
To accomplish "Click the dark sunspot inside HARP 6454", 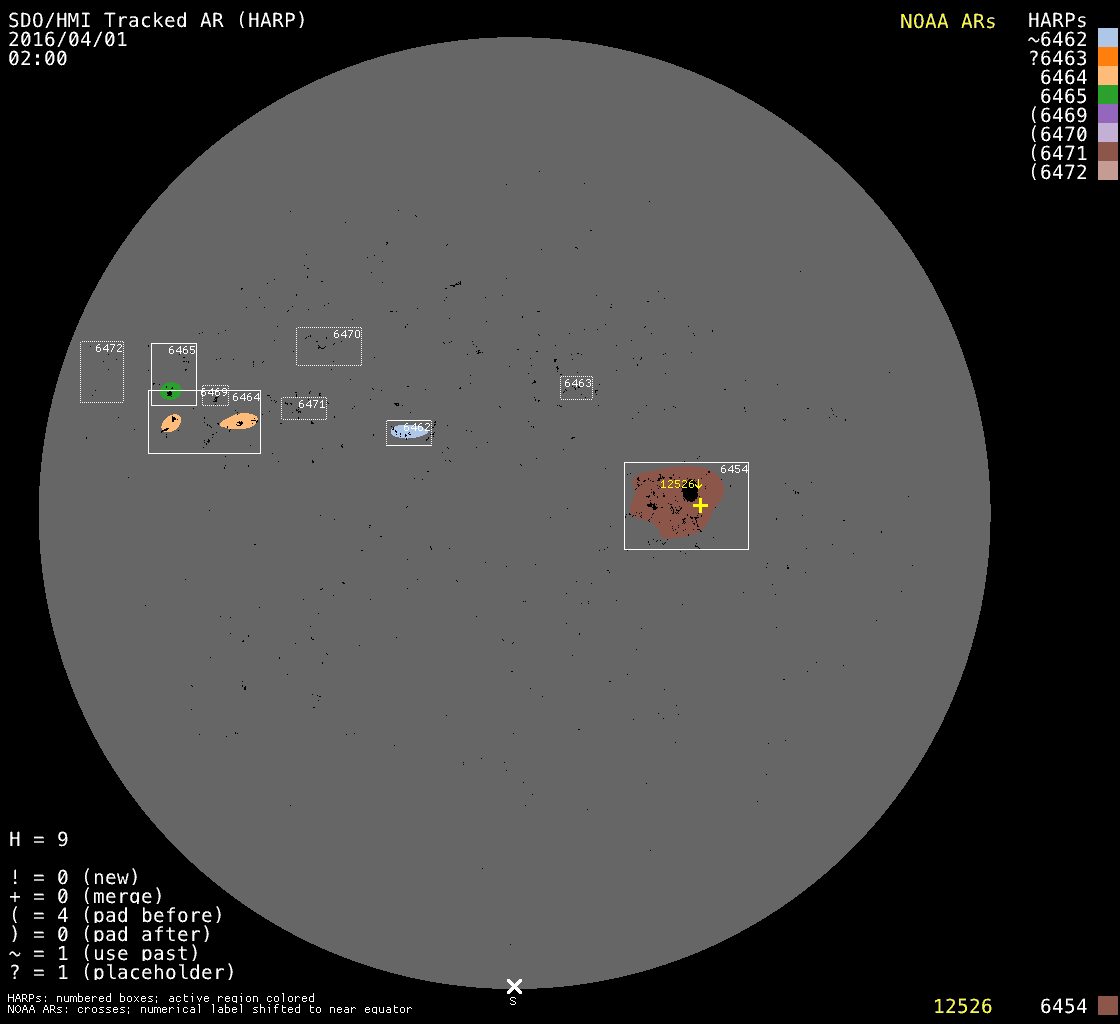I will pos(689,493).
